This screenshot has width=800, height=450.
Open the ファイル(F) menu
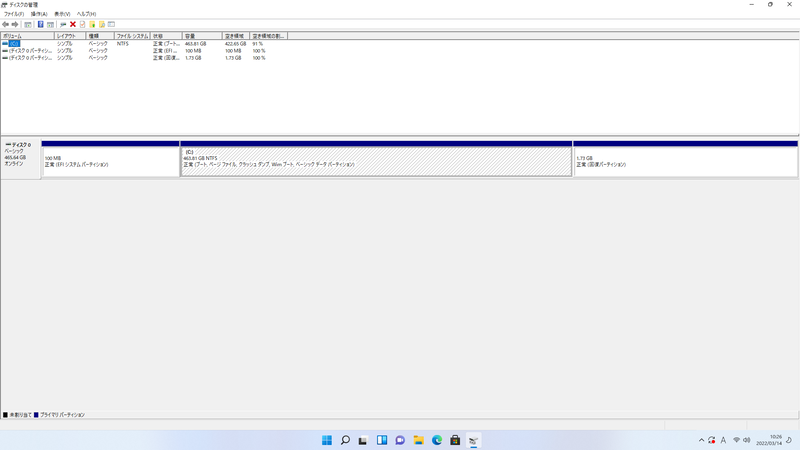pos(14,14)
